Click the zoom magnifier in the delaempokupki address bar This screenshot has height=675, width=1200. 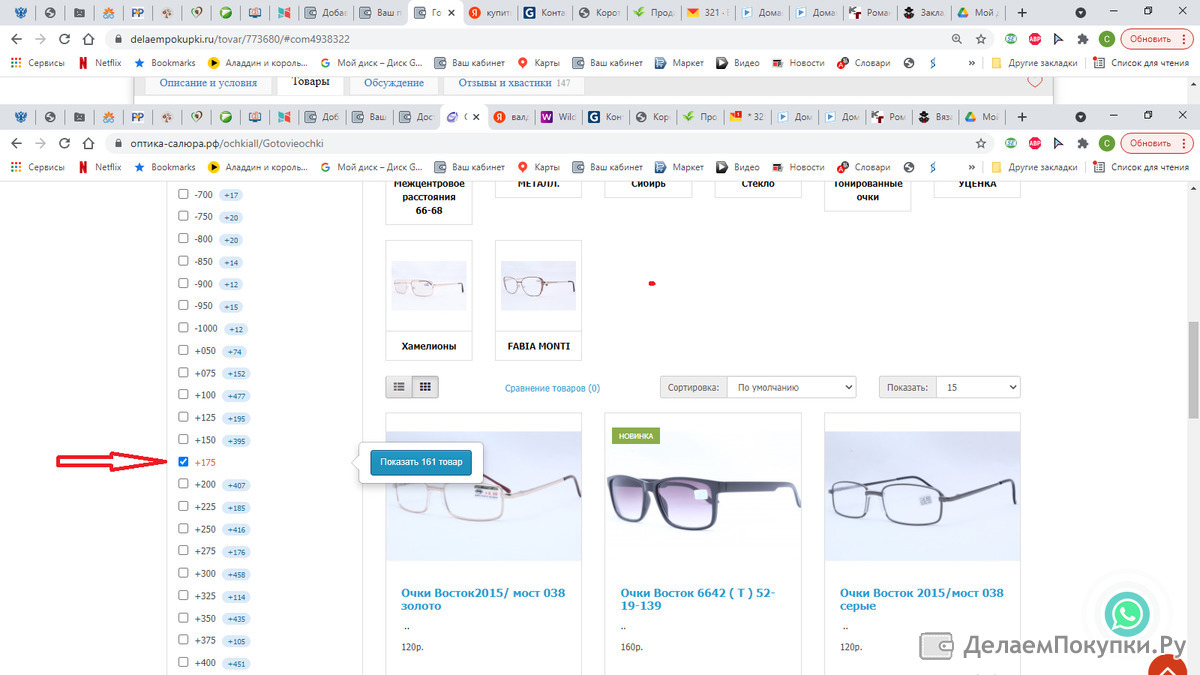(957, 39)
